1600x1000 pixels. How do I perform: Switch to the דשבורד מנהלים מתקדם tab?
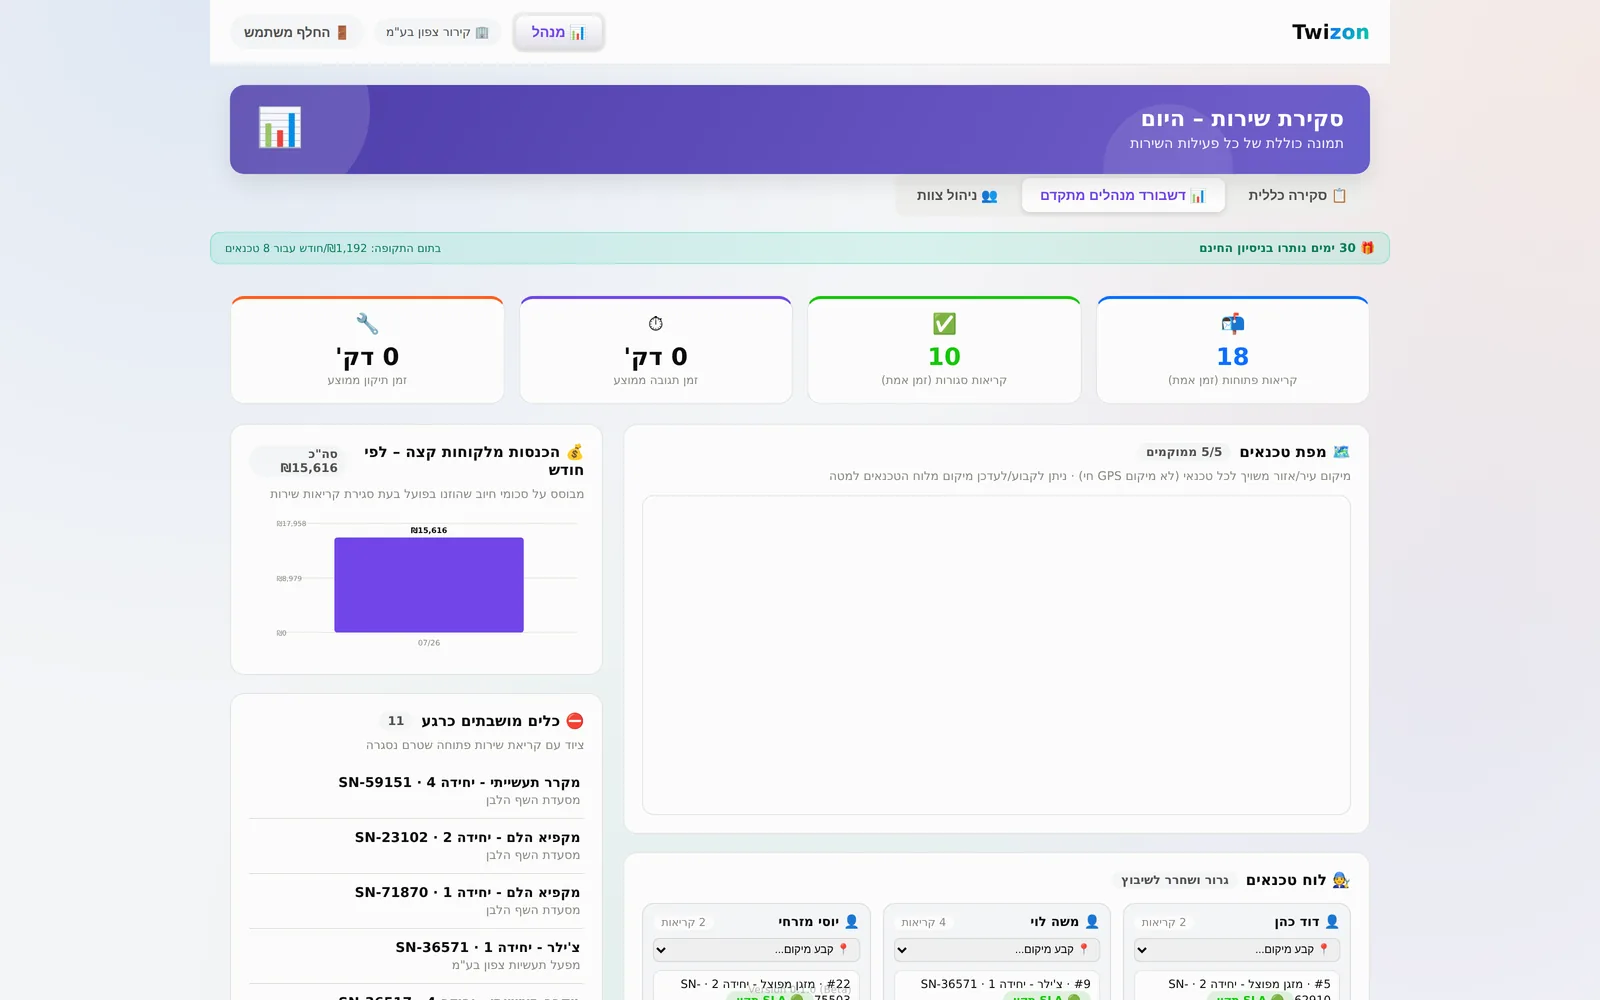coord(1123,195)
